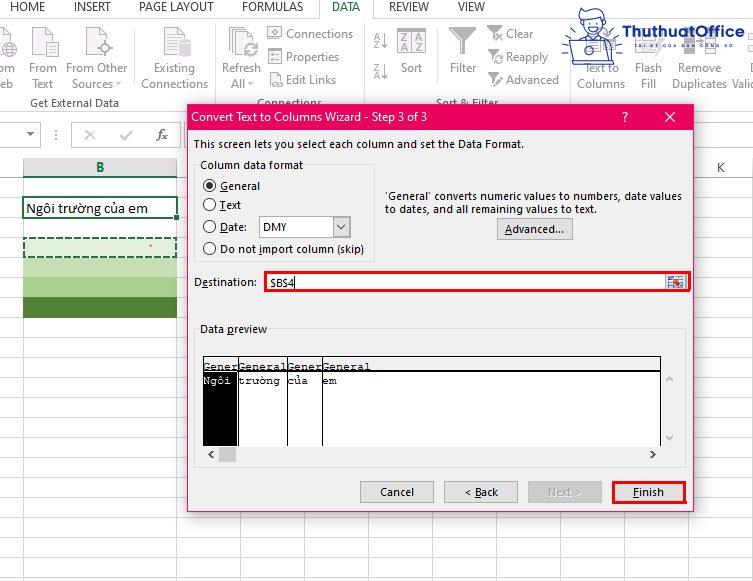Select column B header
This screenshot has width=753, height=581.
coord(100,168)
